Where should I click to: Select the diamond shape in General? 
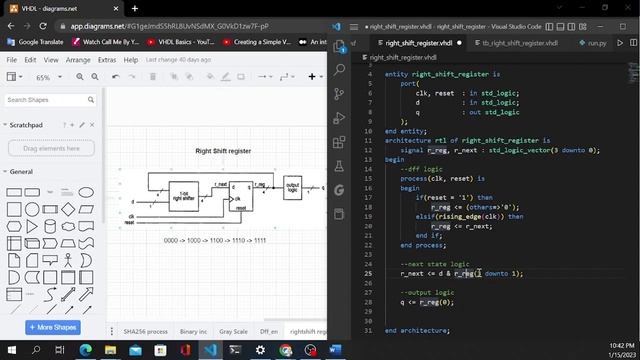(68, 209)
